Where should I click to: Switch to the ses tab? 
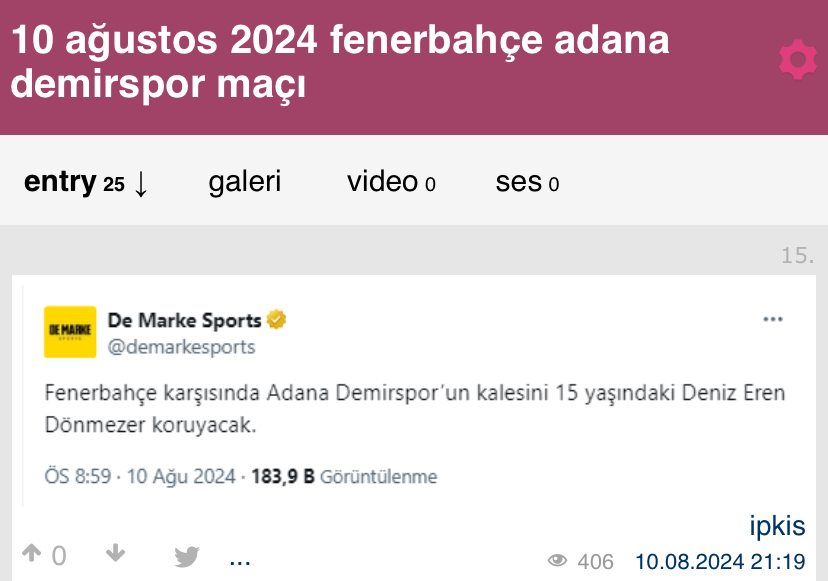tap(527, 182)
